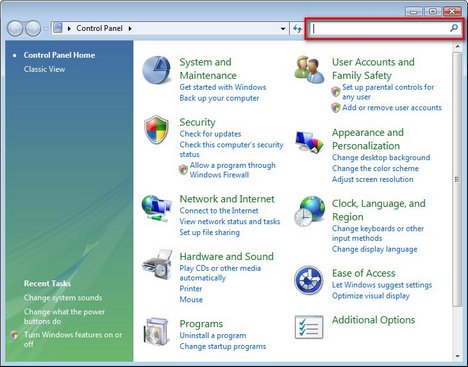Click the Hardware and Sound printer icon
Screen dimensions: 468x367
pos(157,265)
